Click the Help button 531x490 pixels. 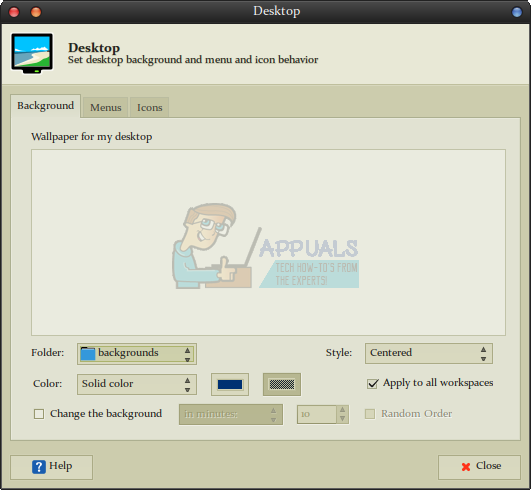[x=51, y=467]
